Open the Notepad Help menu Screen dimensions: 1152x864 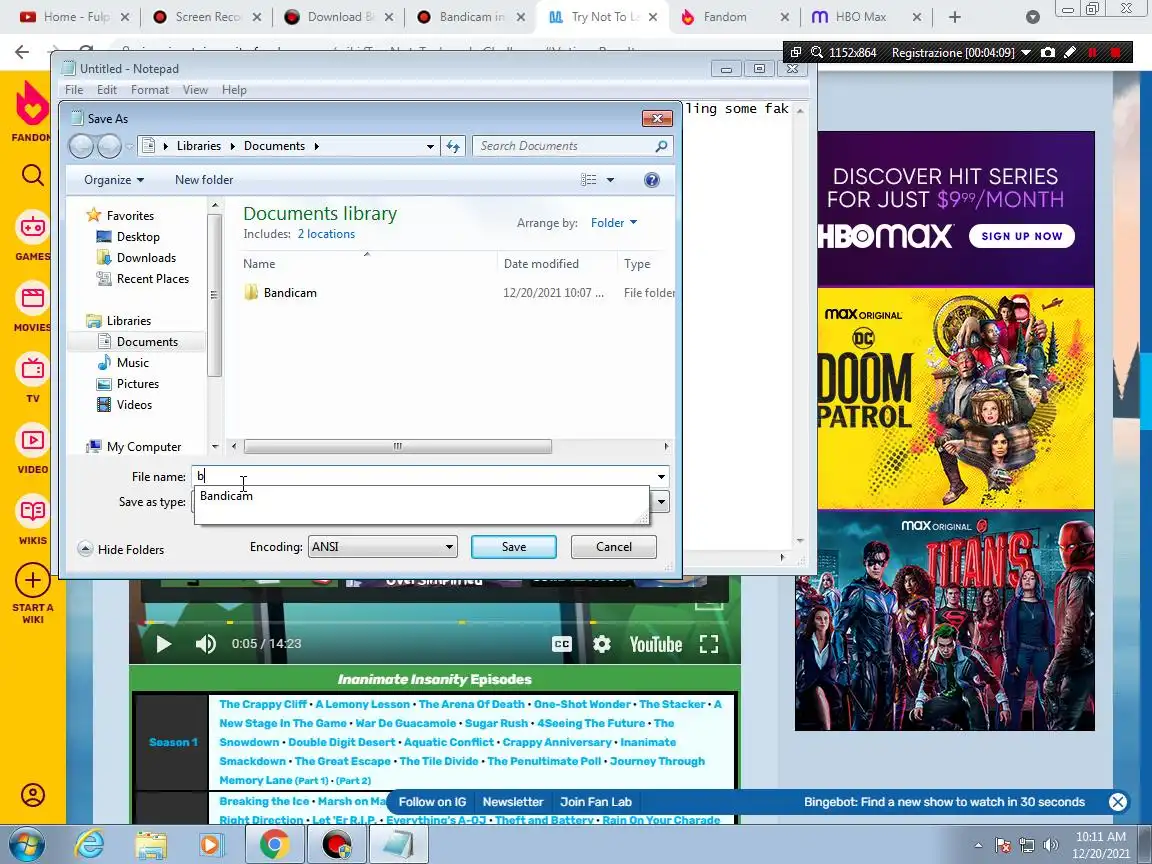pyautogui.click(x=234, y=90)
